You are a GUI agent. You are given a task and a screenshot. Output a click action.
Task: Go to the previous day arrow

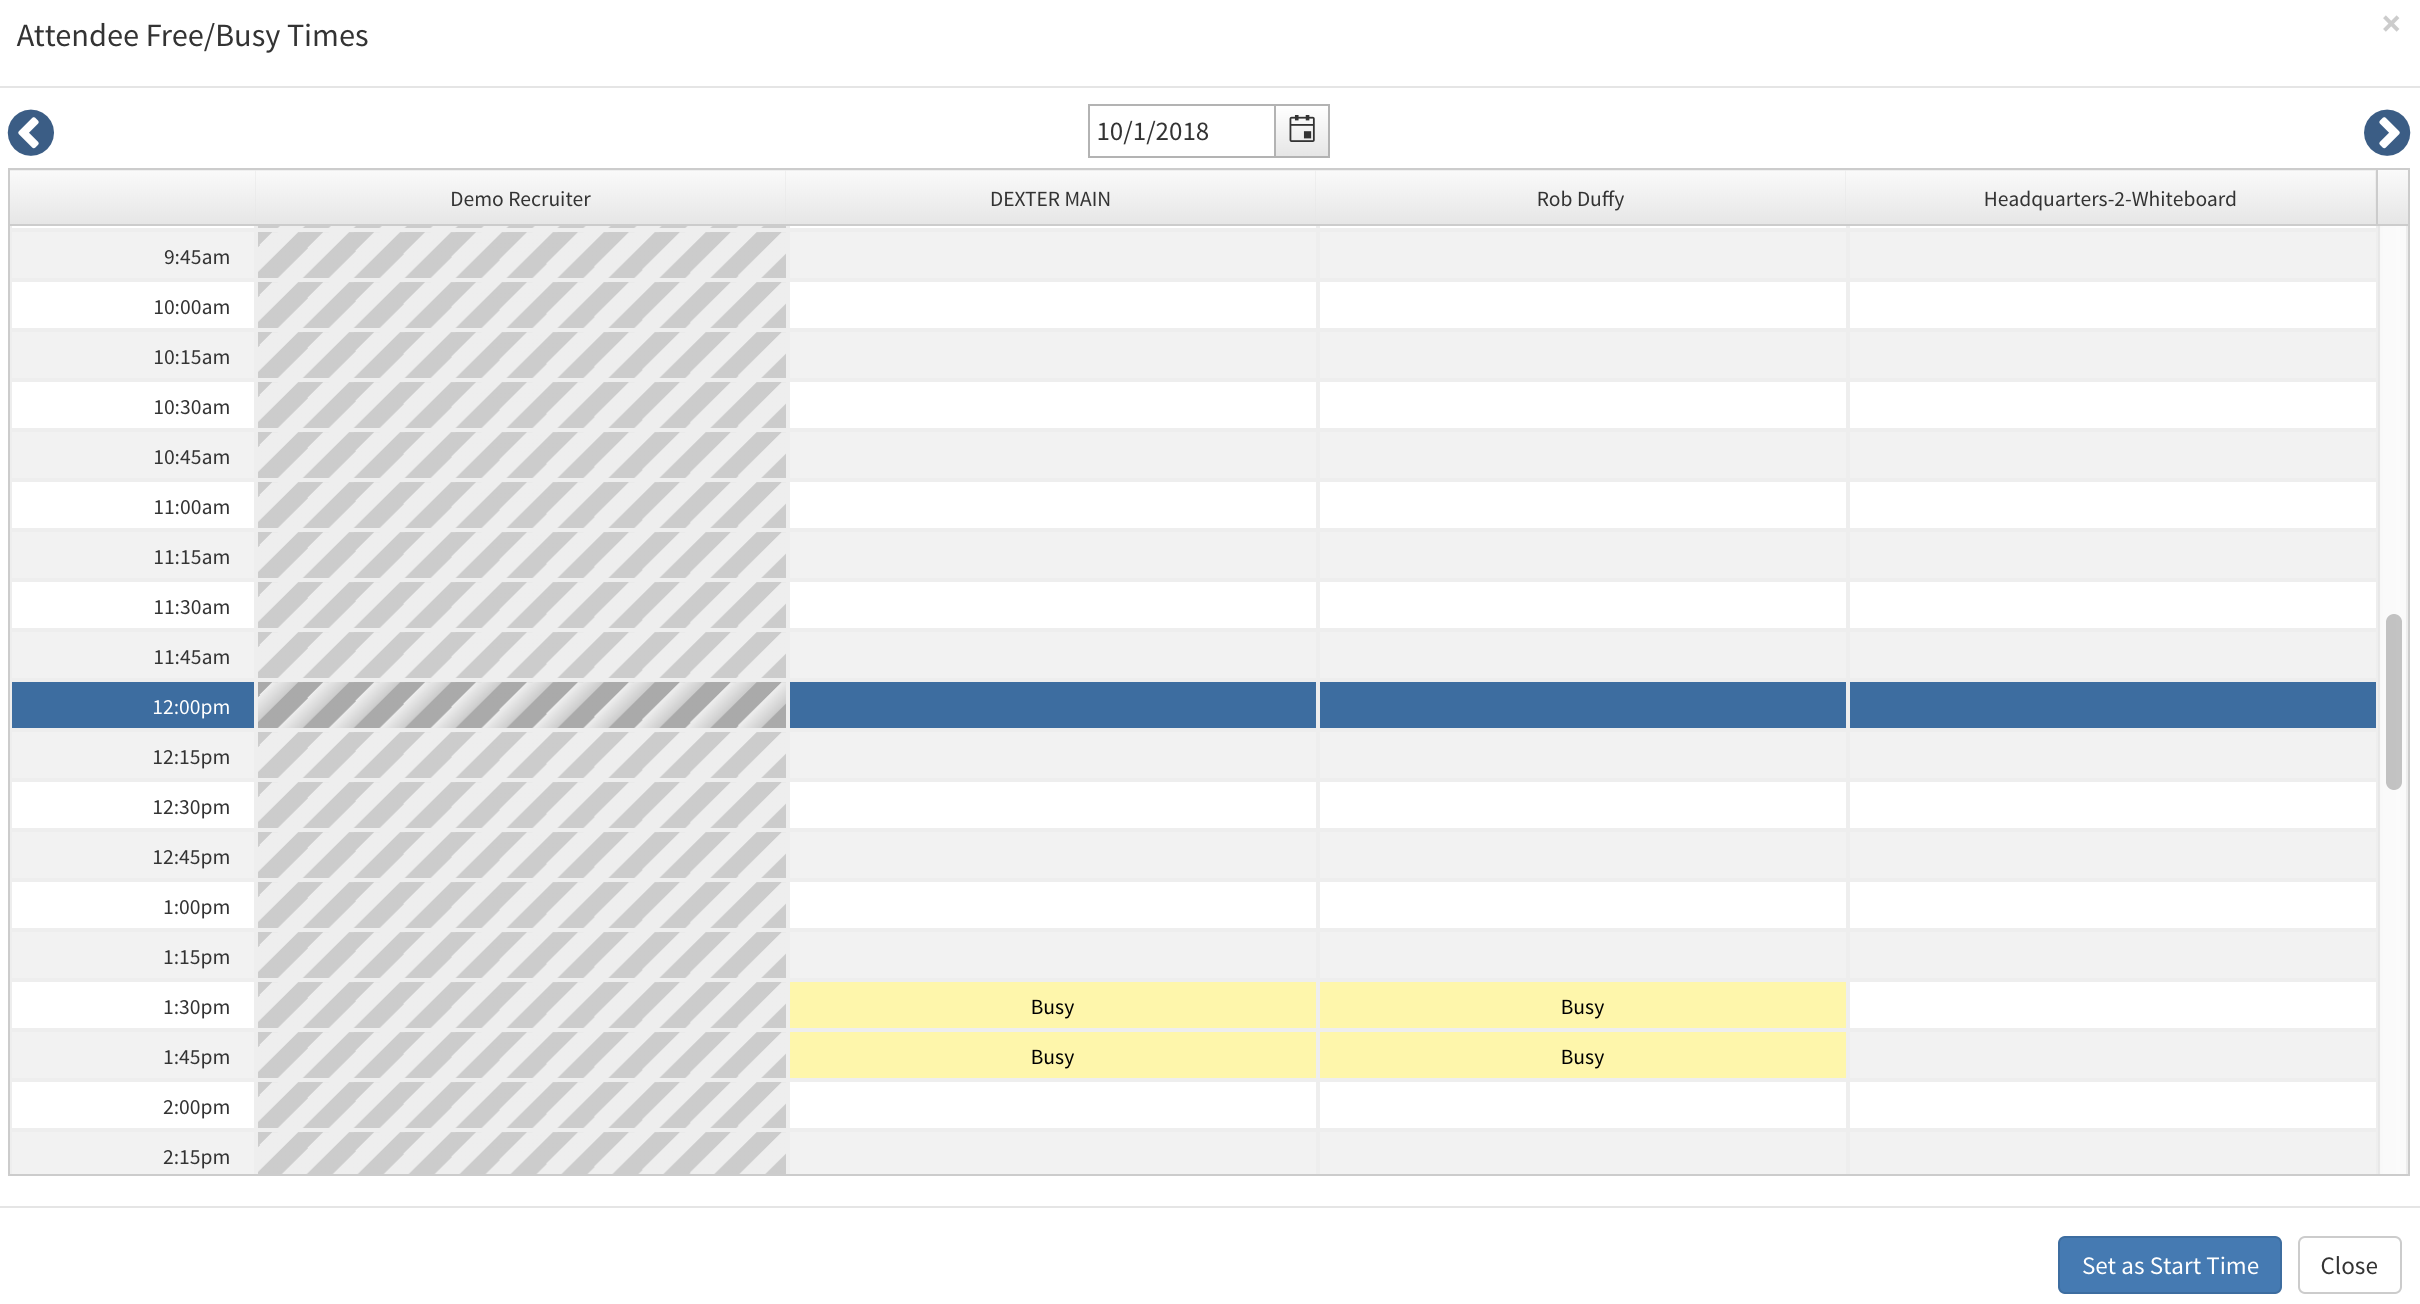[31, 132]
